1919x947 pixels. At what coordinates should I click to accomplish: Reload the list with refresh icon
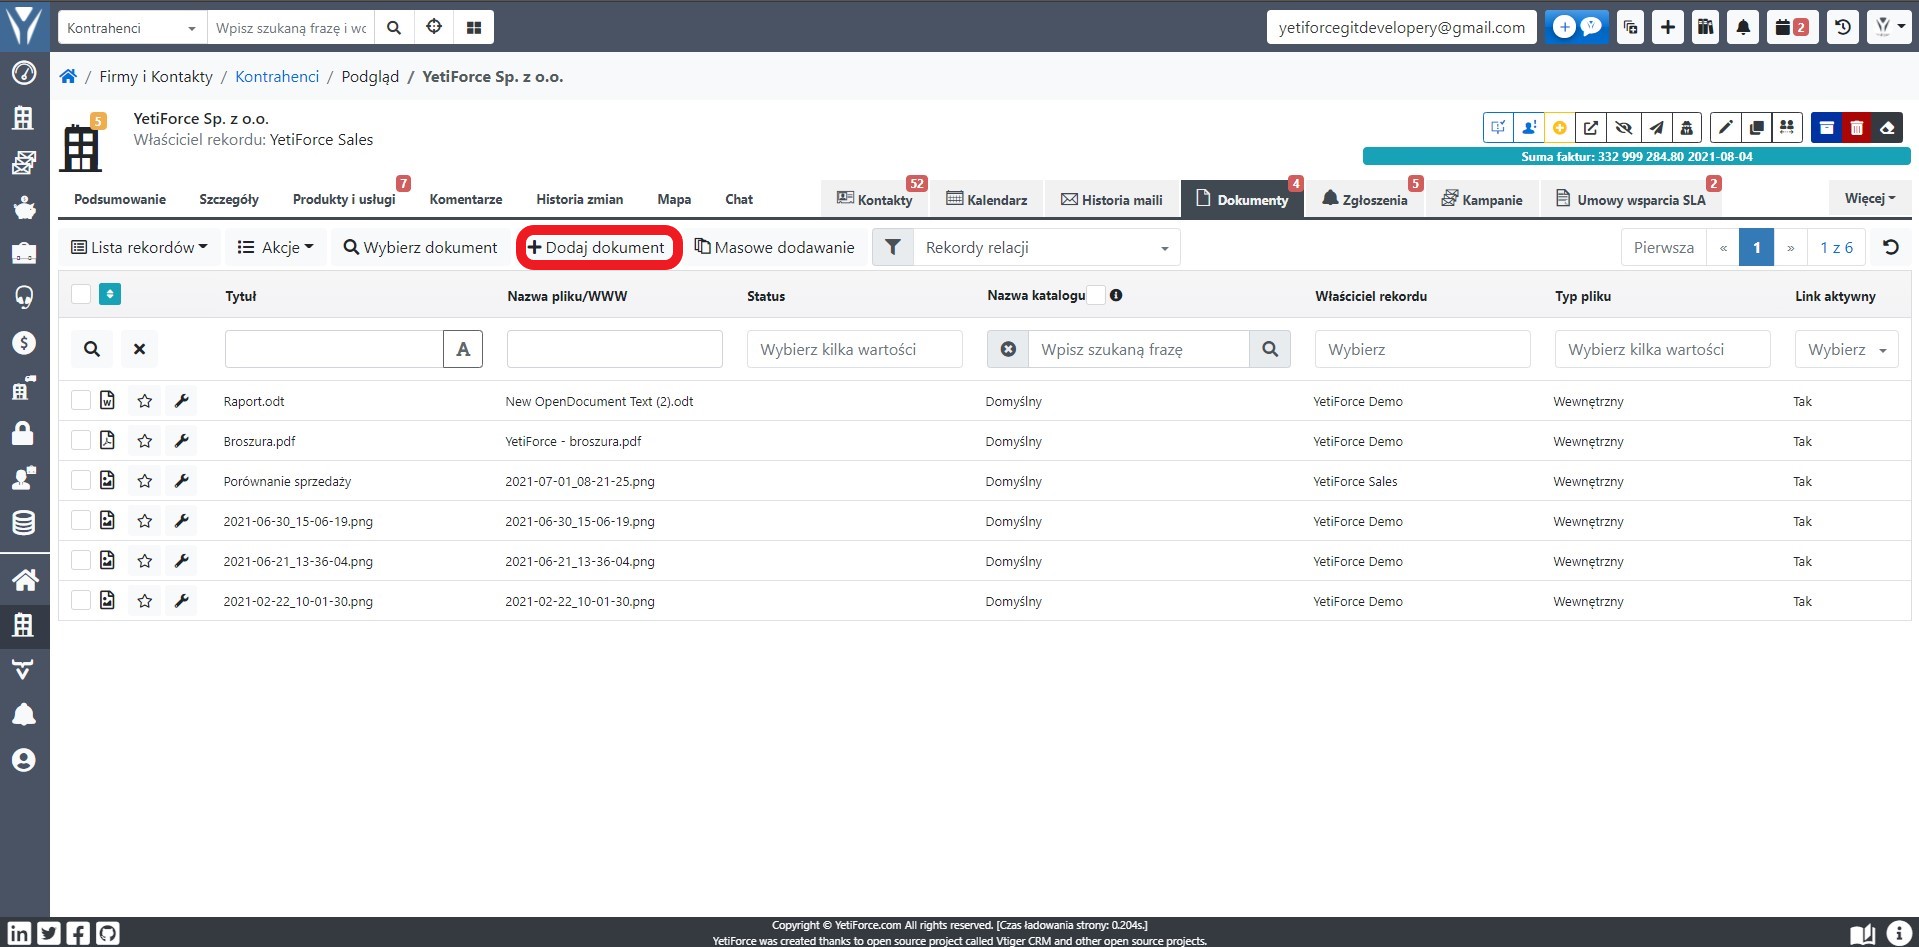coord(1890,247)
